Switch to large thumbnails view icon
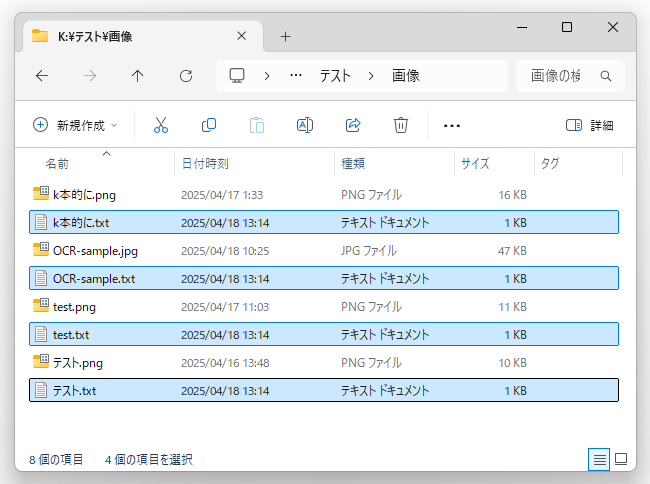This screenshot has width=650, height=484. [x=621, y=459]
